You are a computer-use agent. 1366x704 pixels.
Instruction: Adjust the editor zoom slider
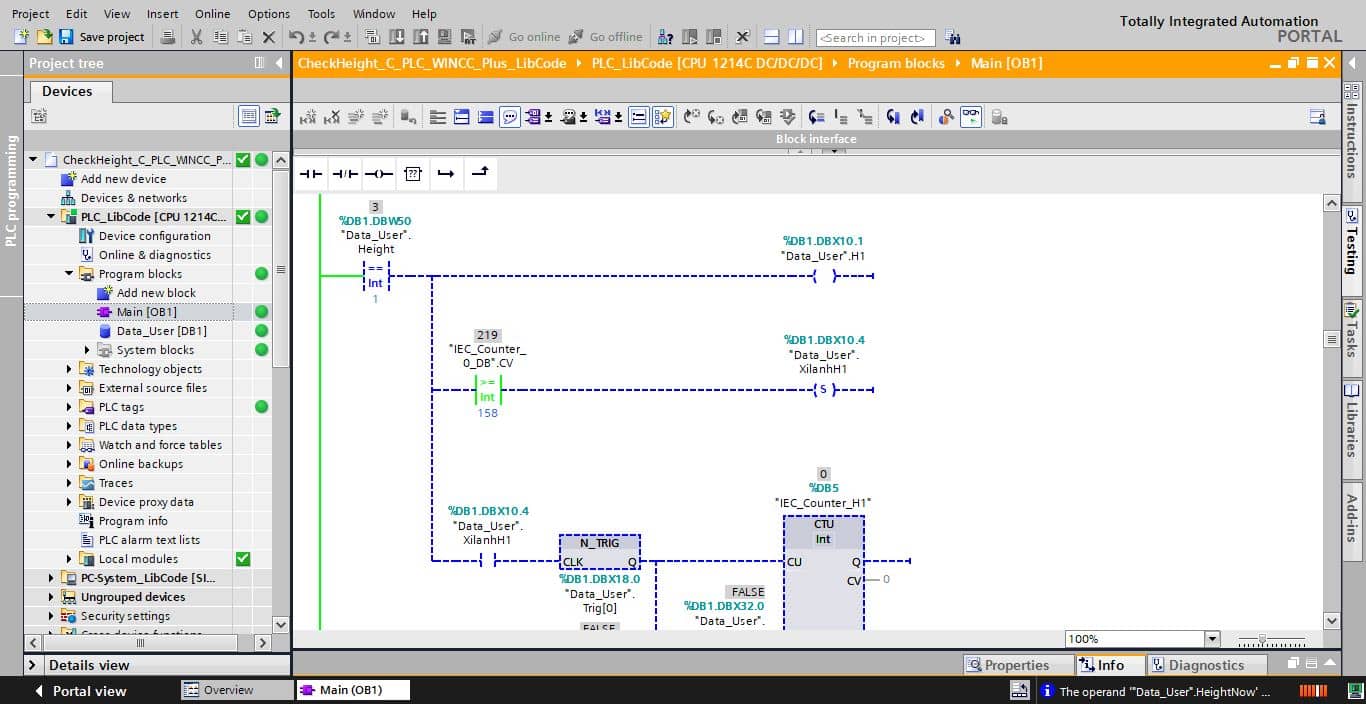(x=1263, y=639)
